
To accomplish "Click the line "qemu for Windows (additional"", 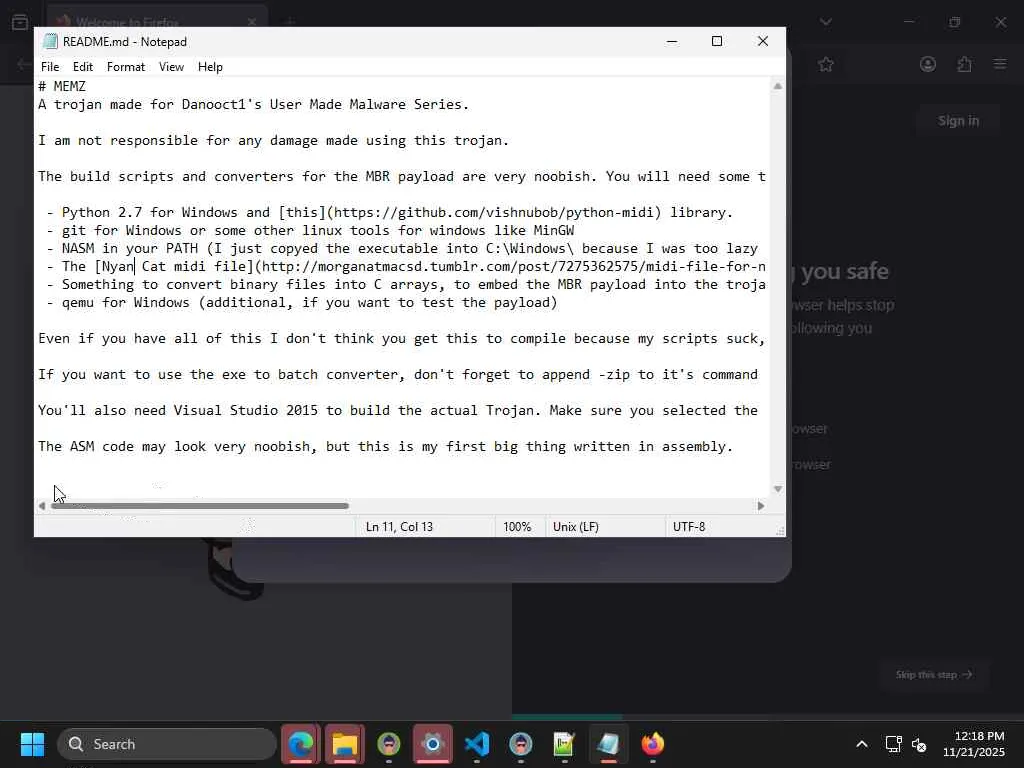I will 302,302.
